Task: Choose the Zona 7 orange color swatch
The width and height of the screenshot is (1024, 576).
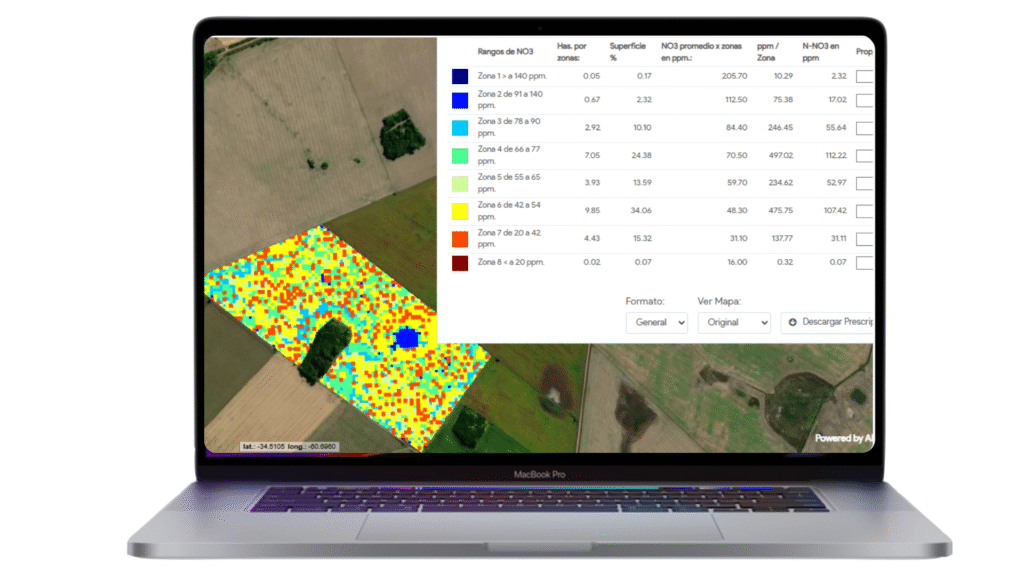Action: click(x=460, y=239)
